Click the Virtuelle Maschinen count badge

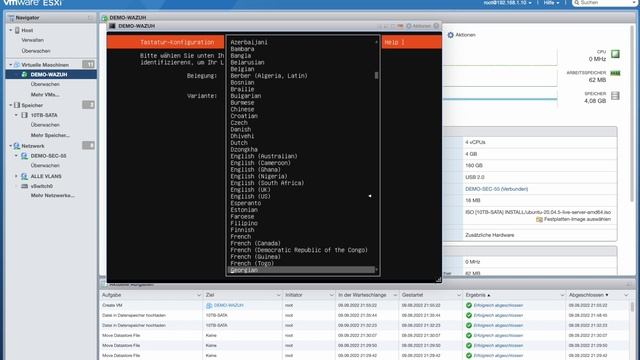click(x=88, y=64)
